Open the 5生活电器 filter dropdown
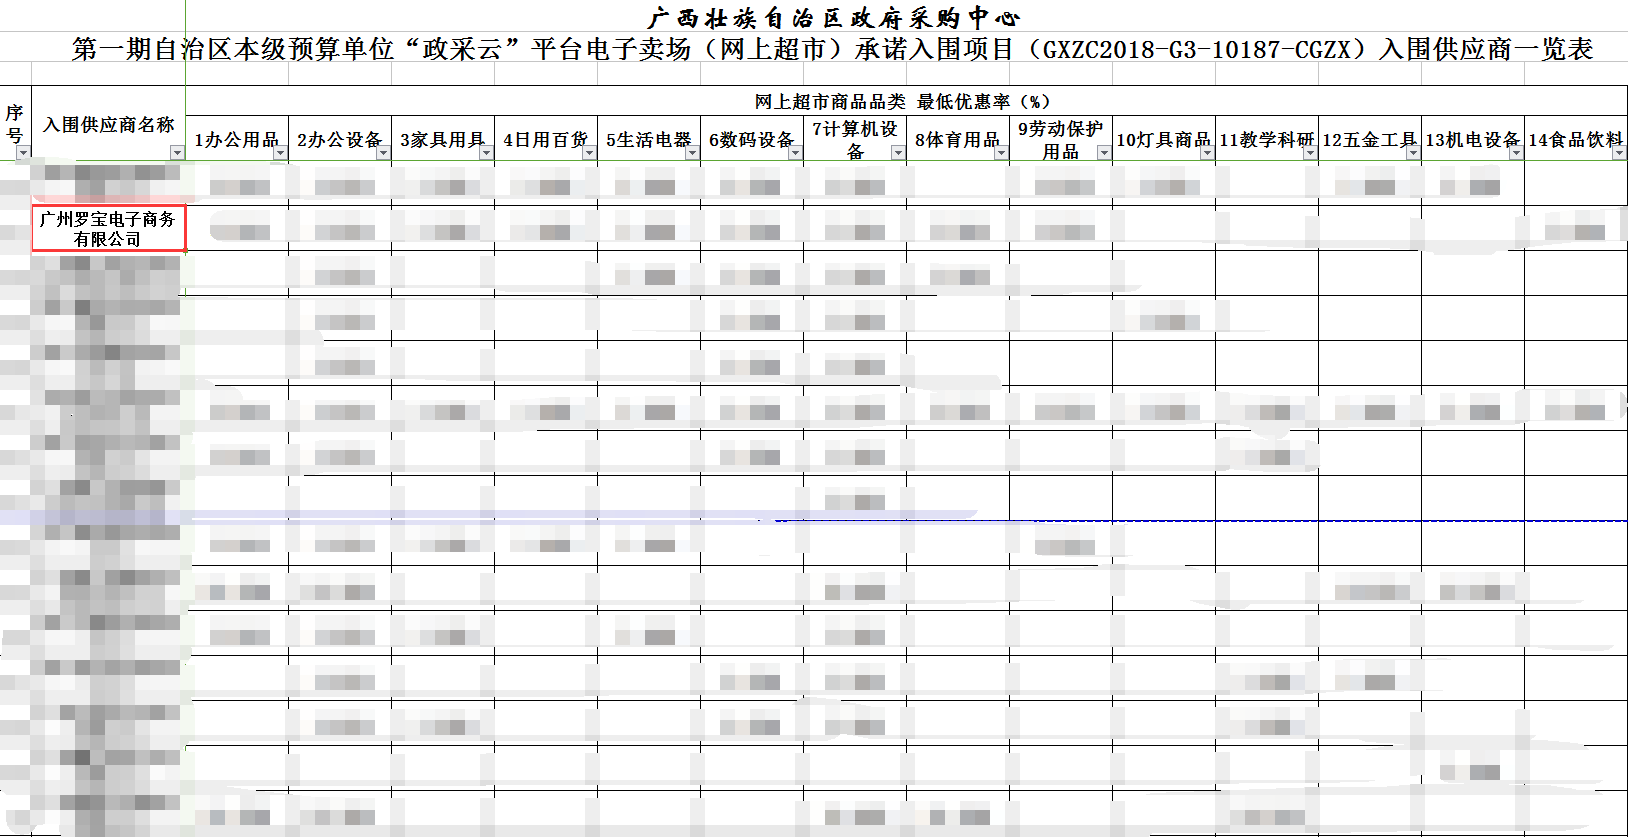 692,153
